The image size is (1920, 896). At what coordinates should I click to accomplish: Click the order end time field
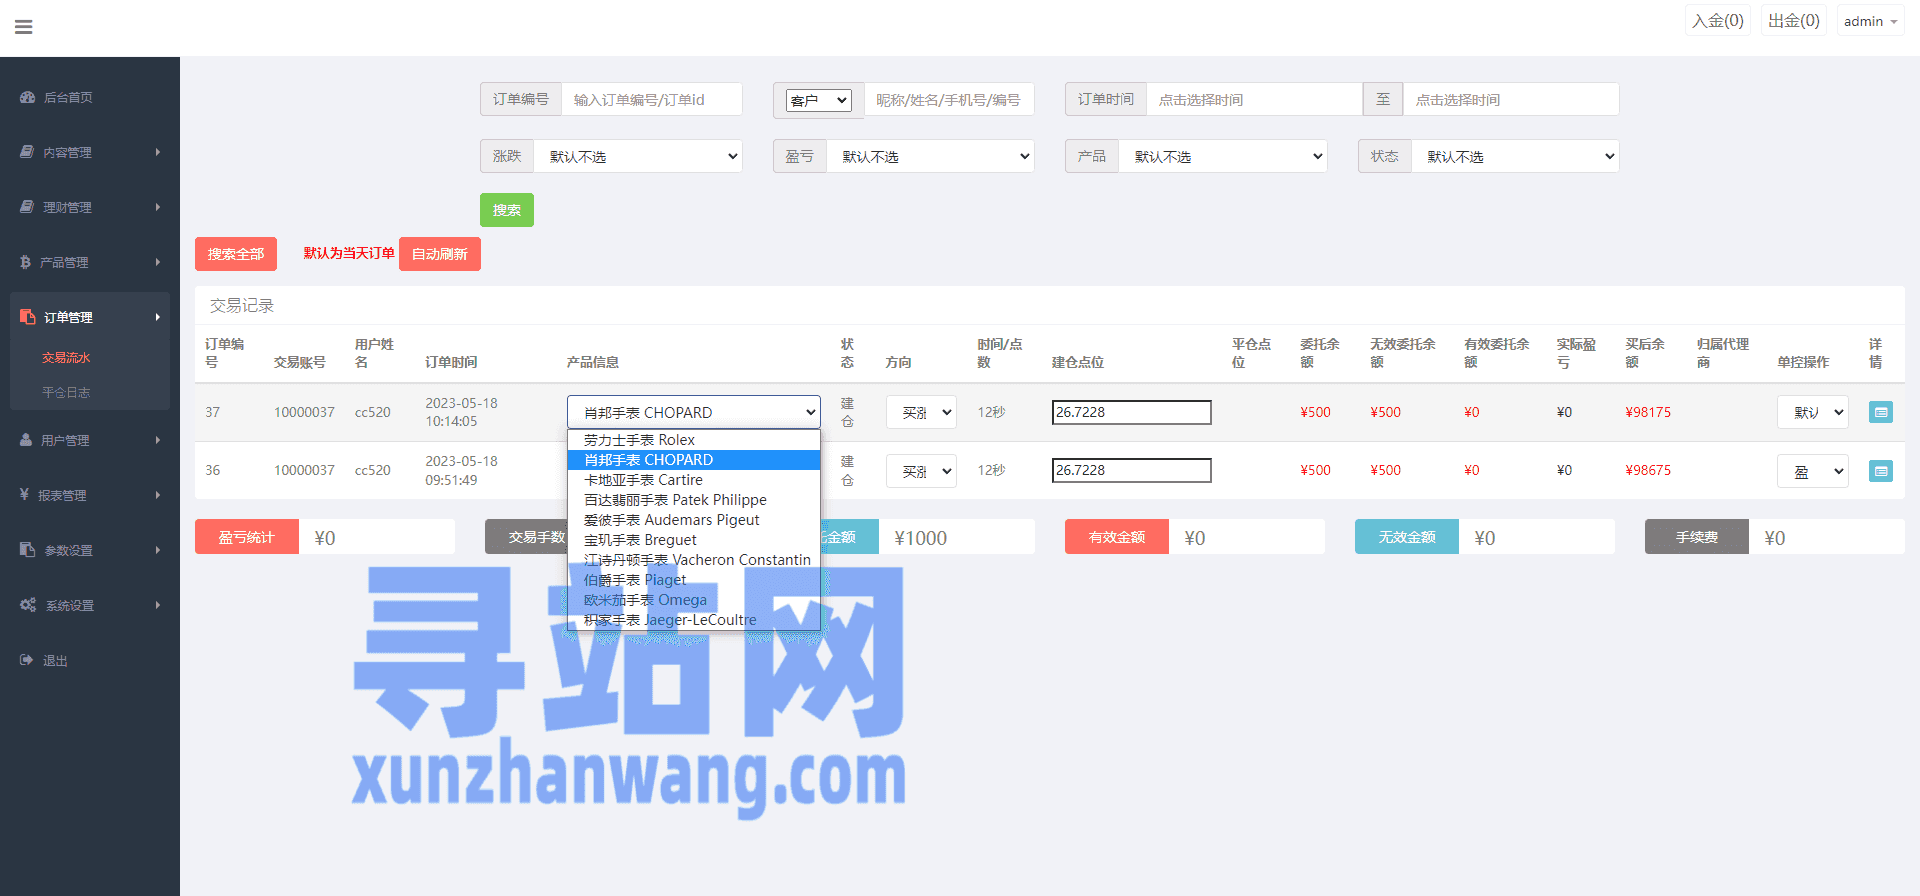[1511, 100]
